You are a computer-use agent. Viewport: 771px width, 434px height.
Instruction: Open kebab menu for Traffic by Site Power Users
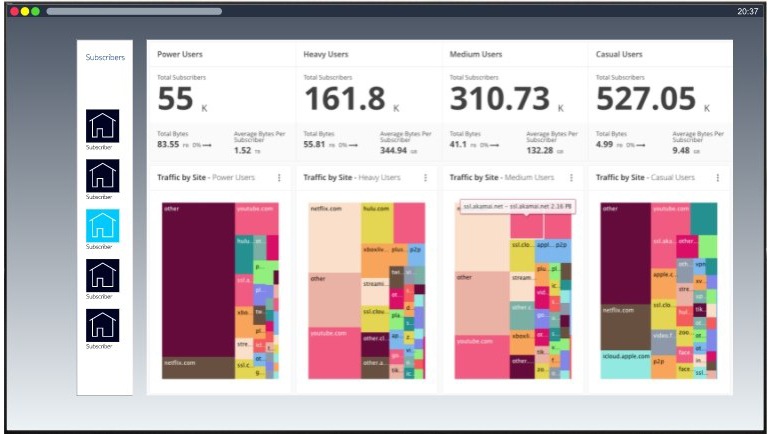279,177
